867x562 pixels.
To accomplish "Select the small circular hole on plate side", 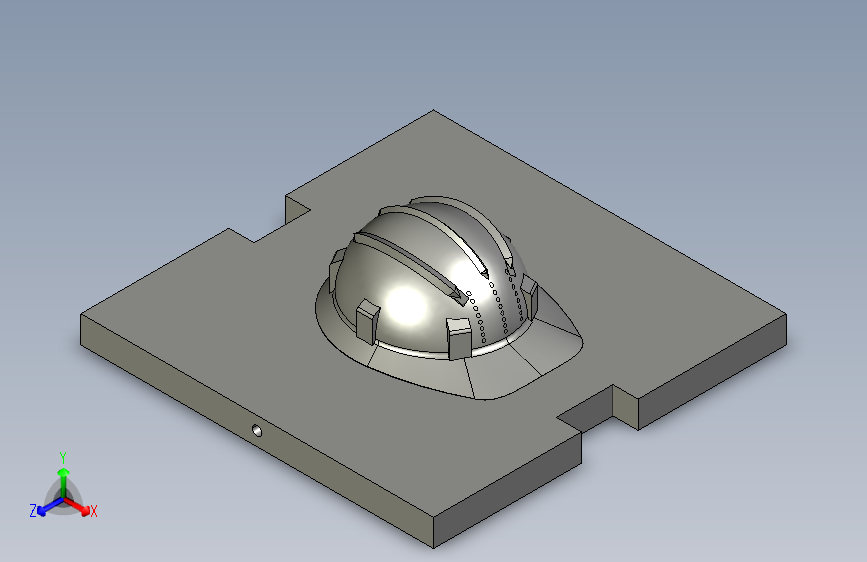I will tap(257, 430).
